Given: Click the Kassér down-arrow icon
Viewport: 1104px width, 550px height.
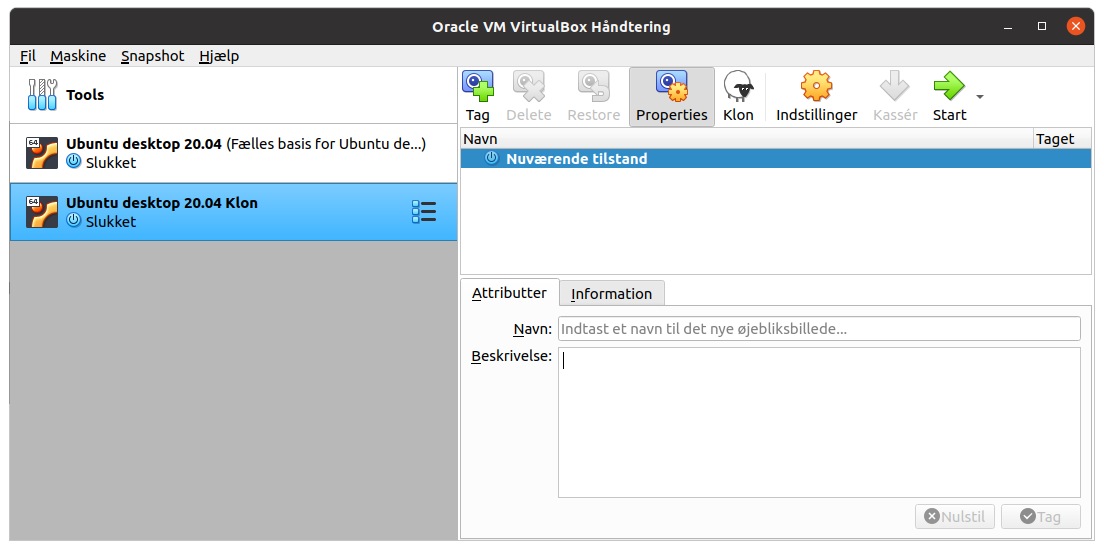Looking at the screenshot, I should tap(895, 86).
